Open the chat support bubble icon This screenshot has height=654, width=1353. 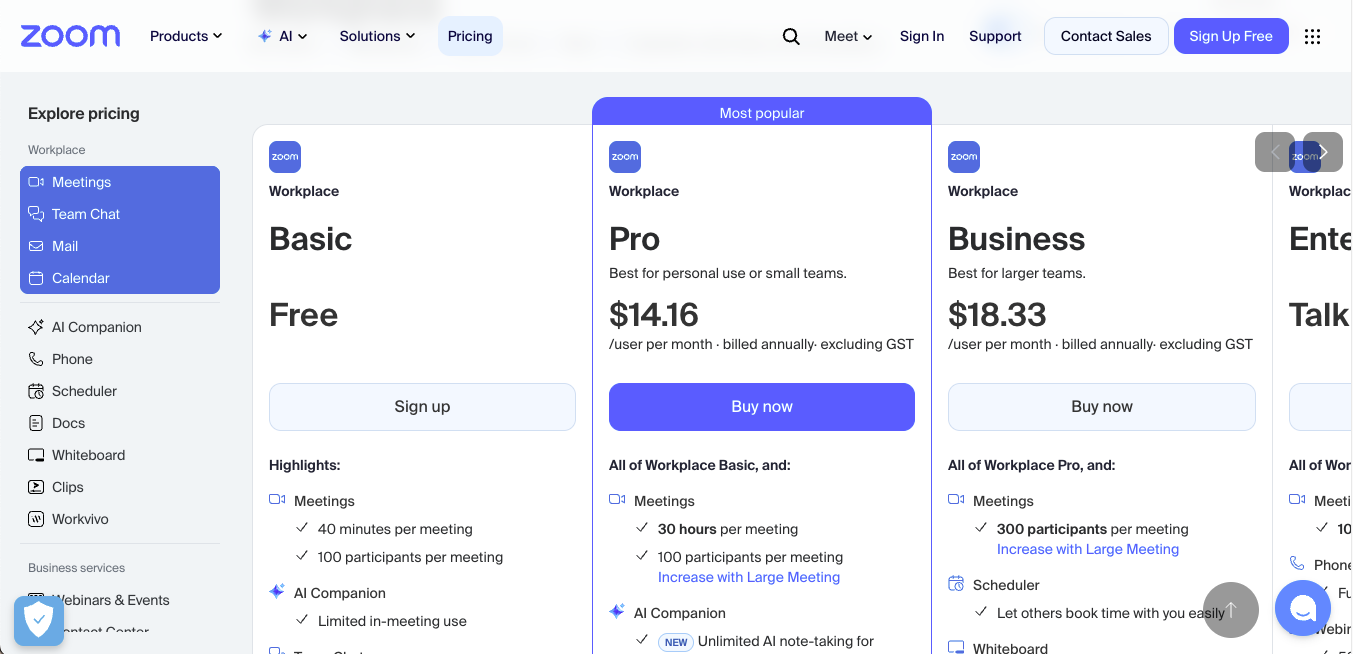[1303, 608]
